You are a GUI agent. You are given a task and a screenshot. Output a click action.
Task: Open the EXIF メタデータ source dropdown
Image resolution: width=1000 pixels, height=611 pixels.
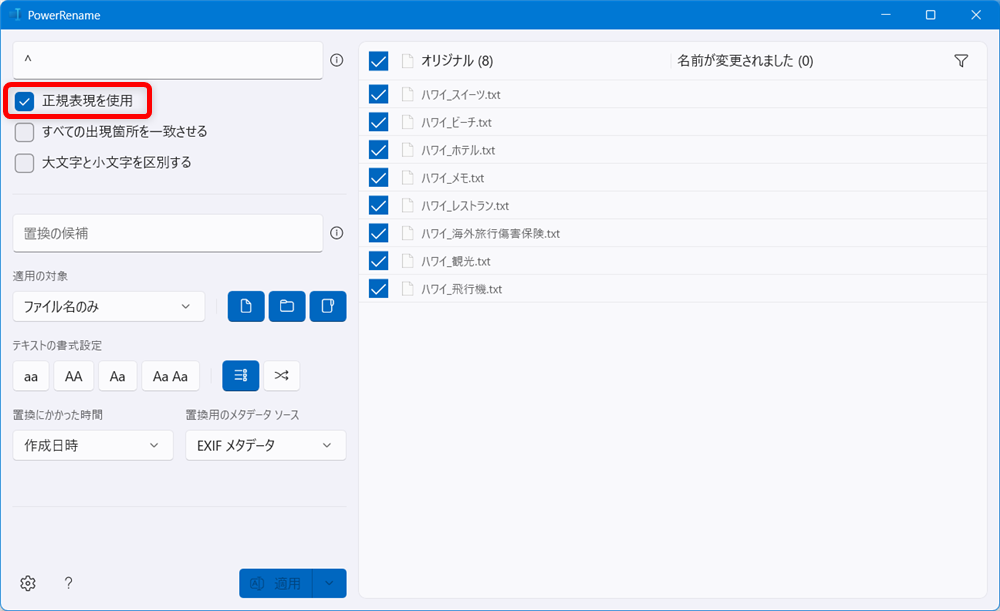point(265,445)
